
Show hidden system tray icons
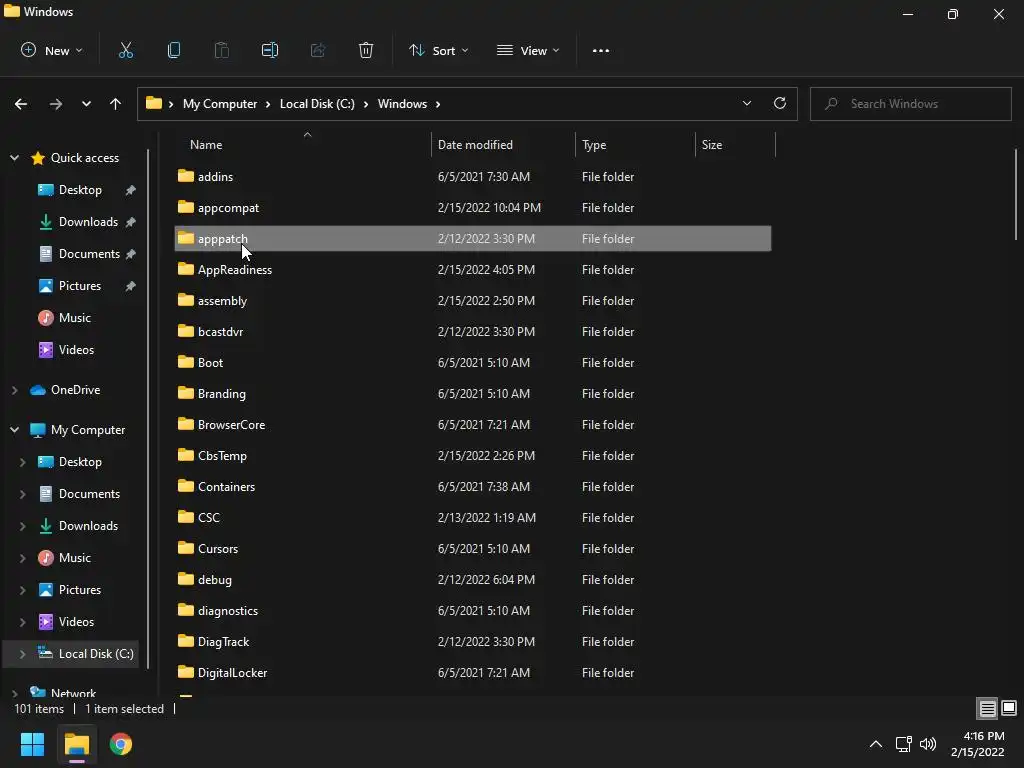[x=876, y=744]
